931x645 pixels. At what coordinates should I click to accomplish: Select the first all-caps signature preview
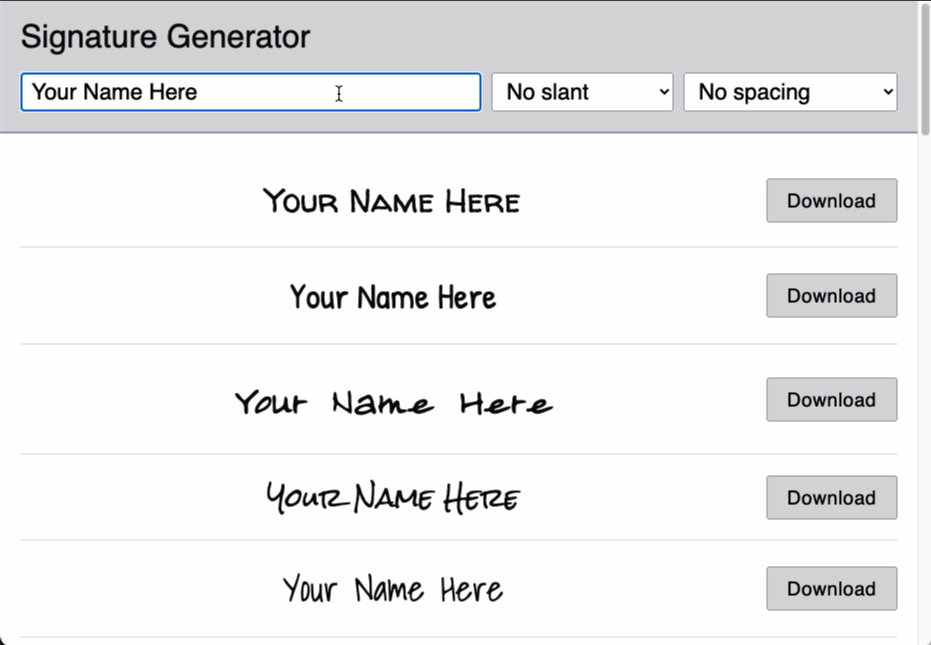(x=391, y=200)
